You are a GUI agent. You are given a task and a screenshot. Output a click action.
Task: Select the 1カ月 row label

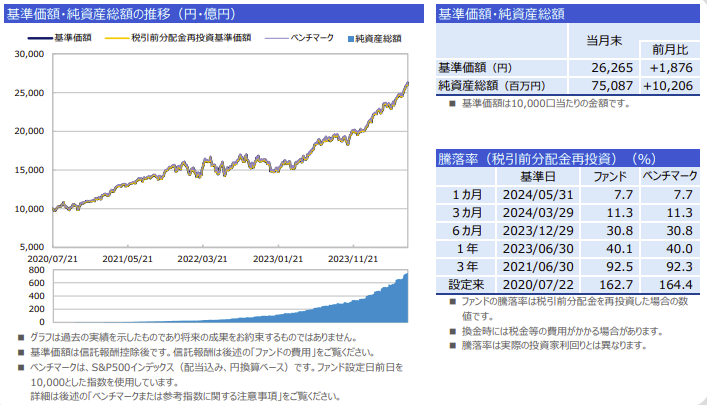click(467, 194)
